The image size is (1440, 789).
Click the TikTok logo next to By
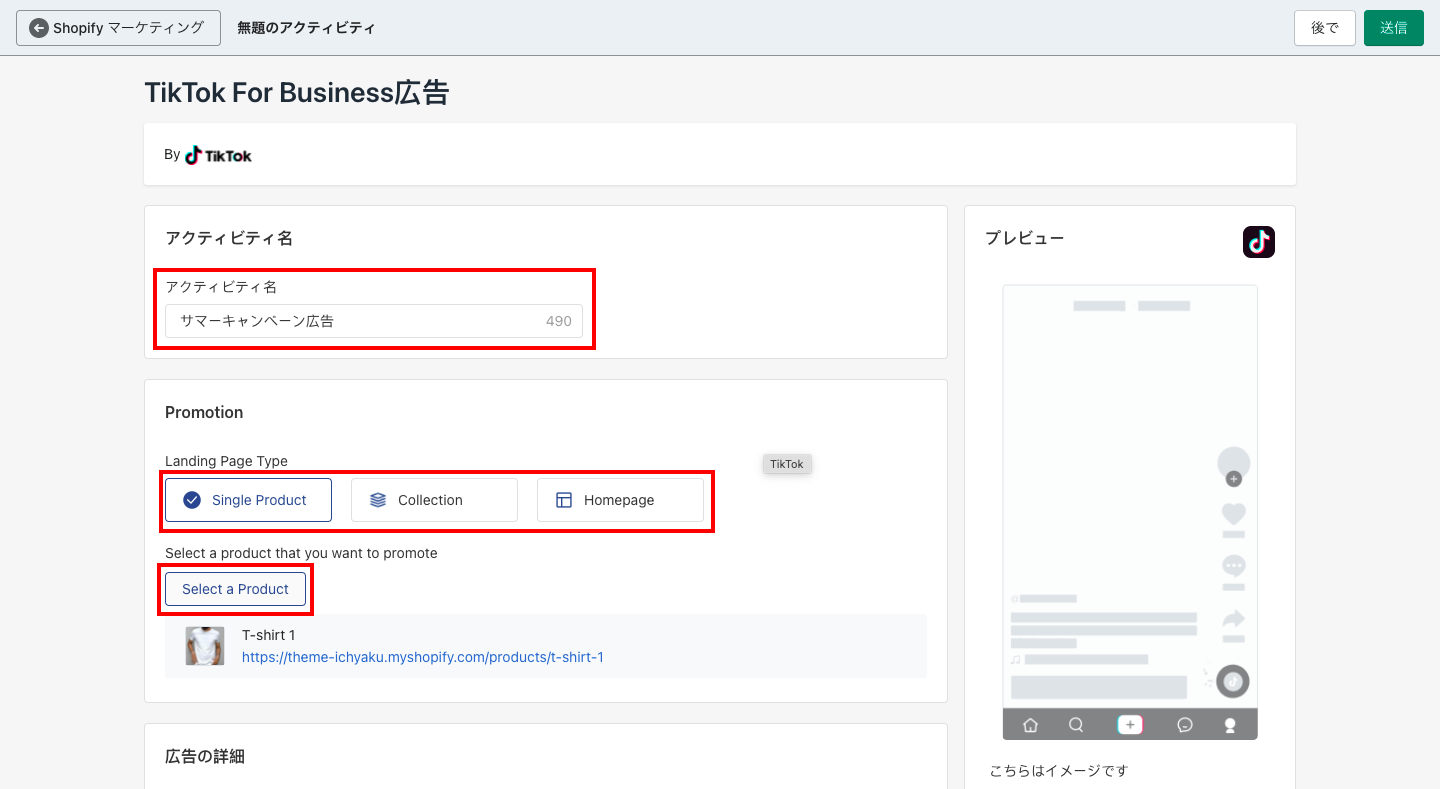tap(218, 155)
